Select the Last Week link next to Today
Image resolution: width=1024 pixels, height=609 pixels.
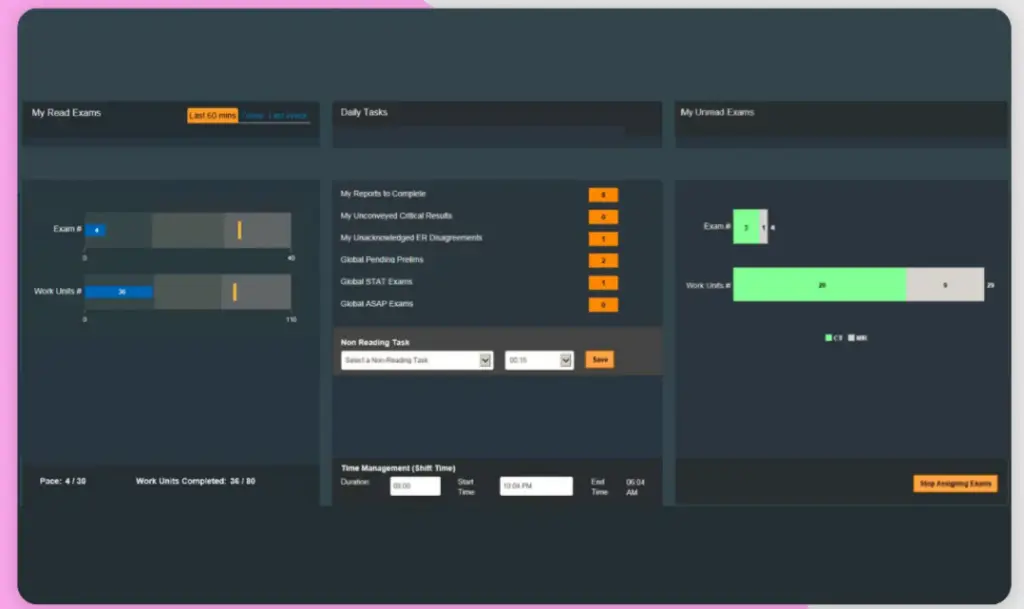(x=290, y=115)
